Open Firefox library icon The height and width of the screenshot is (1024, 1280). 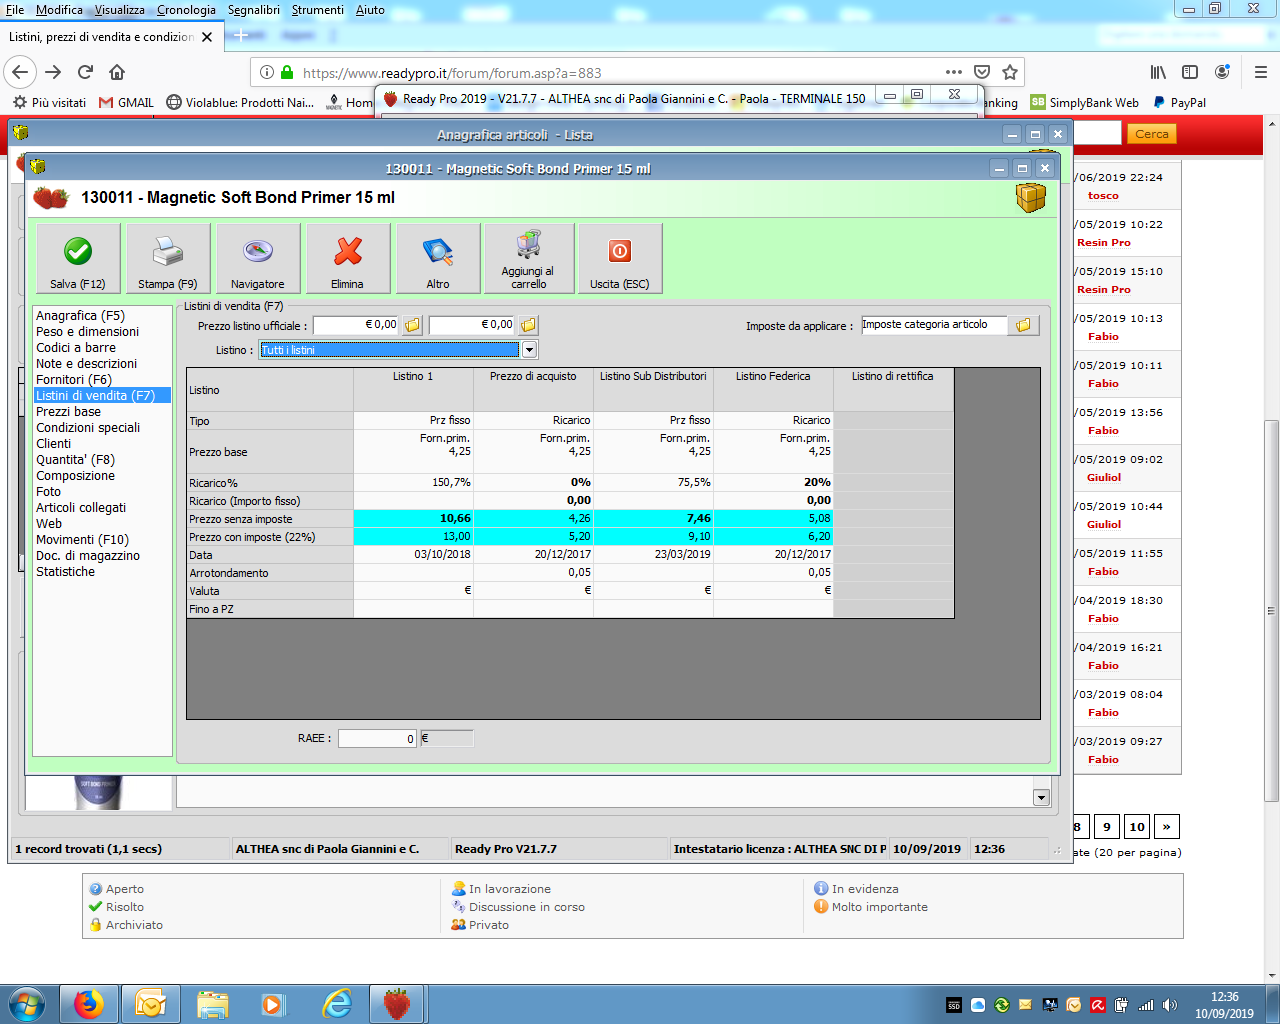tap(1158, 72)
